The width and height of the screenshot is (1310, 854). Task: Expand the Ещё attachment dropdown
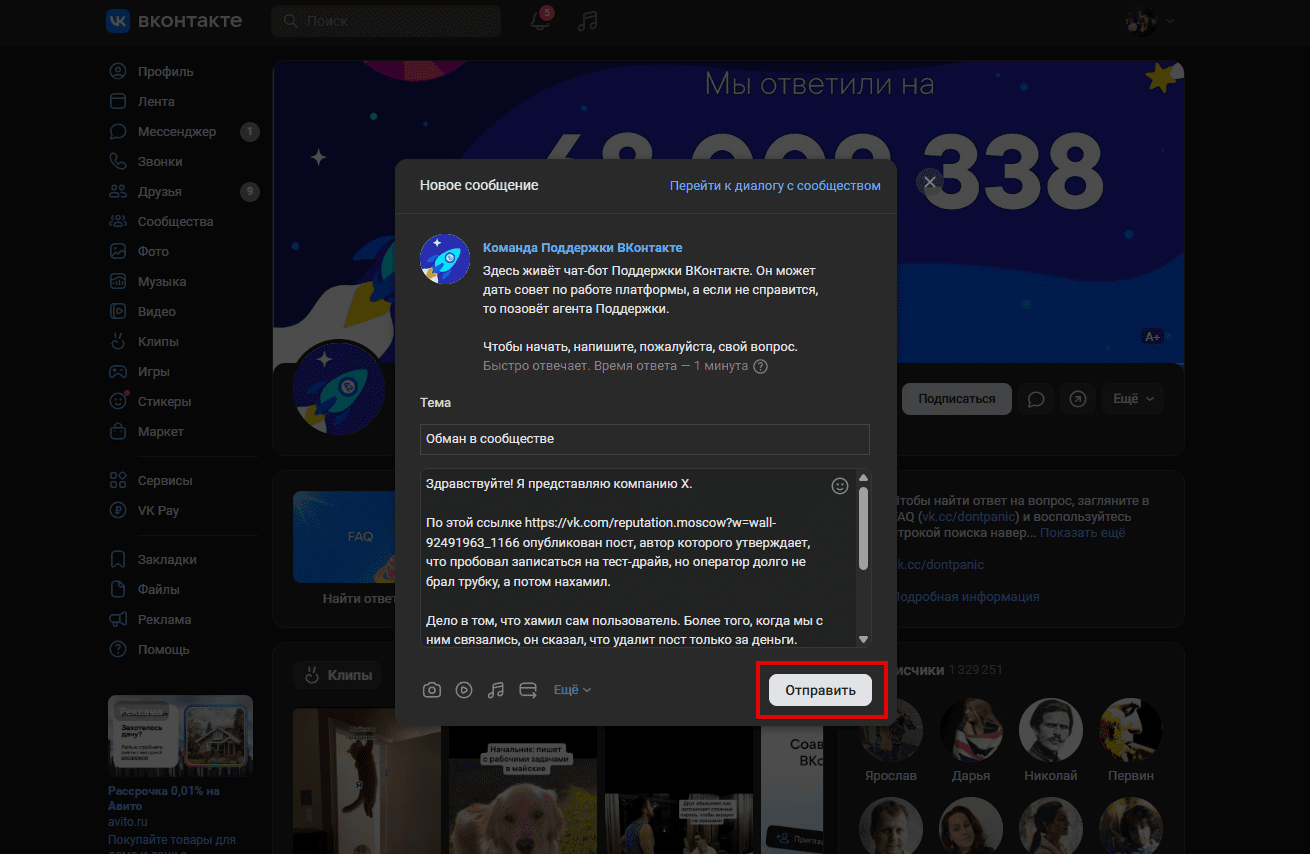573,690
